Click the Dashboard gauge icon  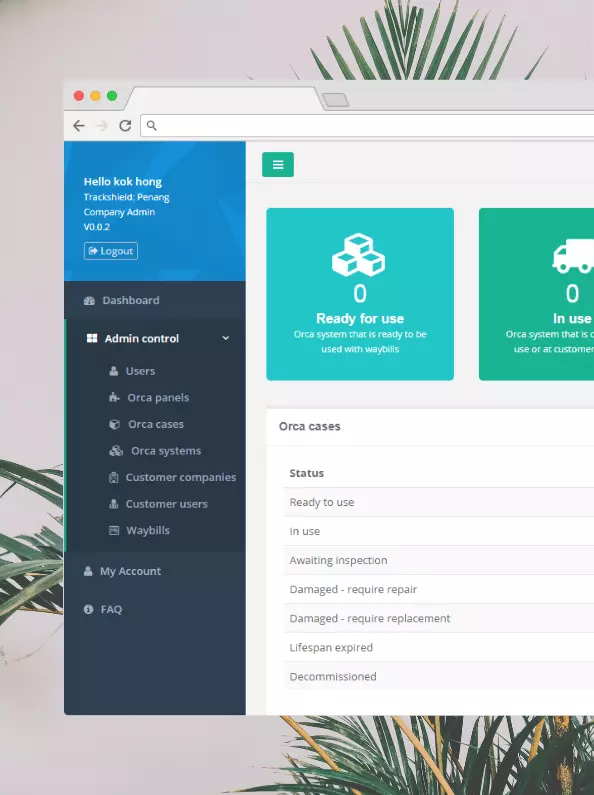[89, 301]
